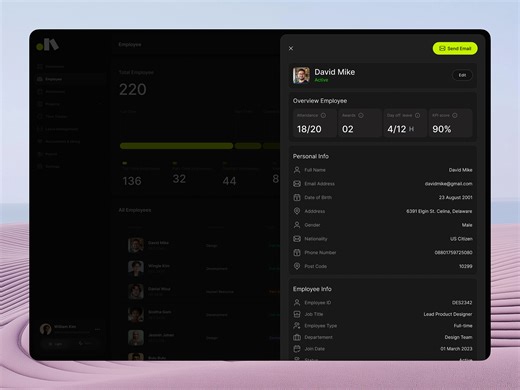This screenshot has height=390, width=520.
Task: Click Wingle Kim's avatar in the employee list
Action: 136,268
